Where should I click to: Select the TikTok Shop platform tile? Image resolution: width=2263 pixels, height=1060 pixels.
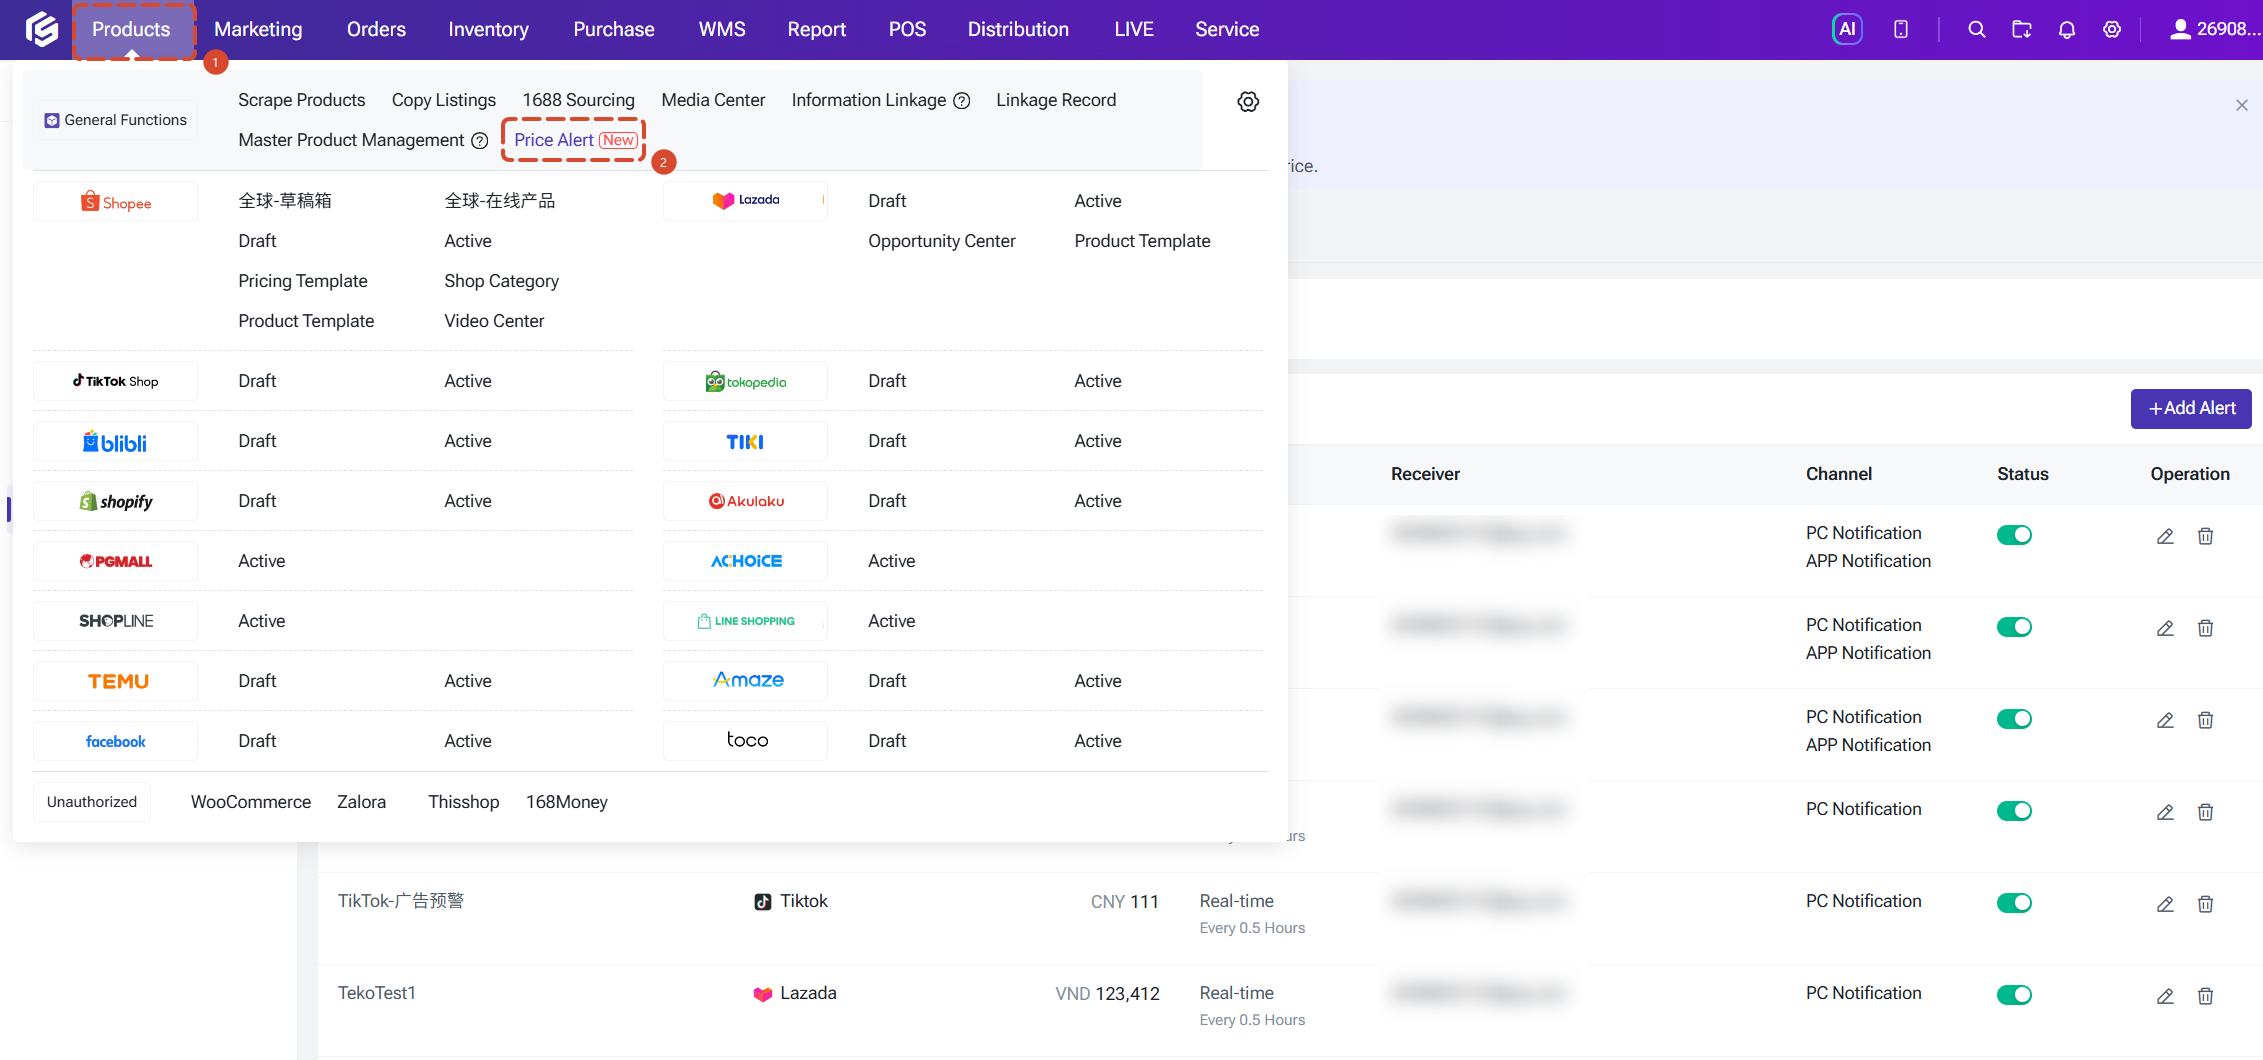click(115, 381)
